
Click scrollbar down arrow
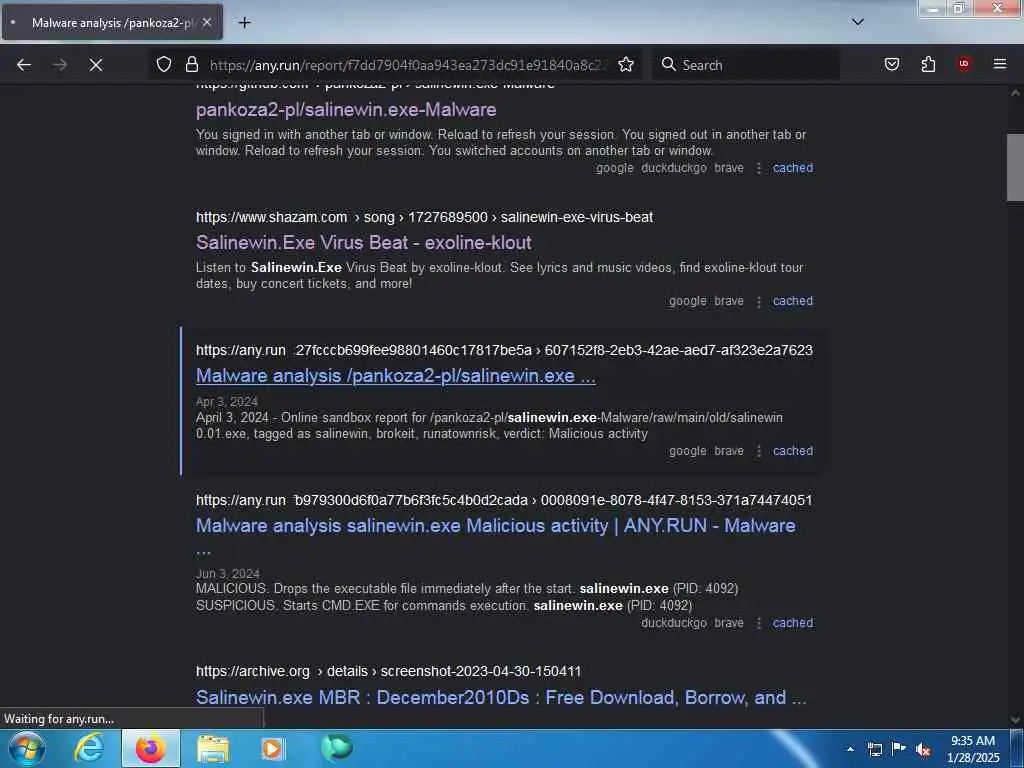(x=1015, y=720)
